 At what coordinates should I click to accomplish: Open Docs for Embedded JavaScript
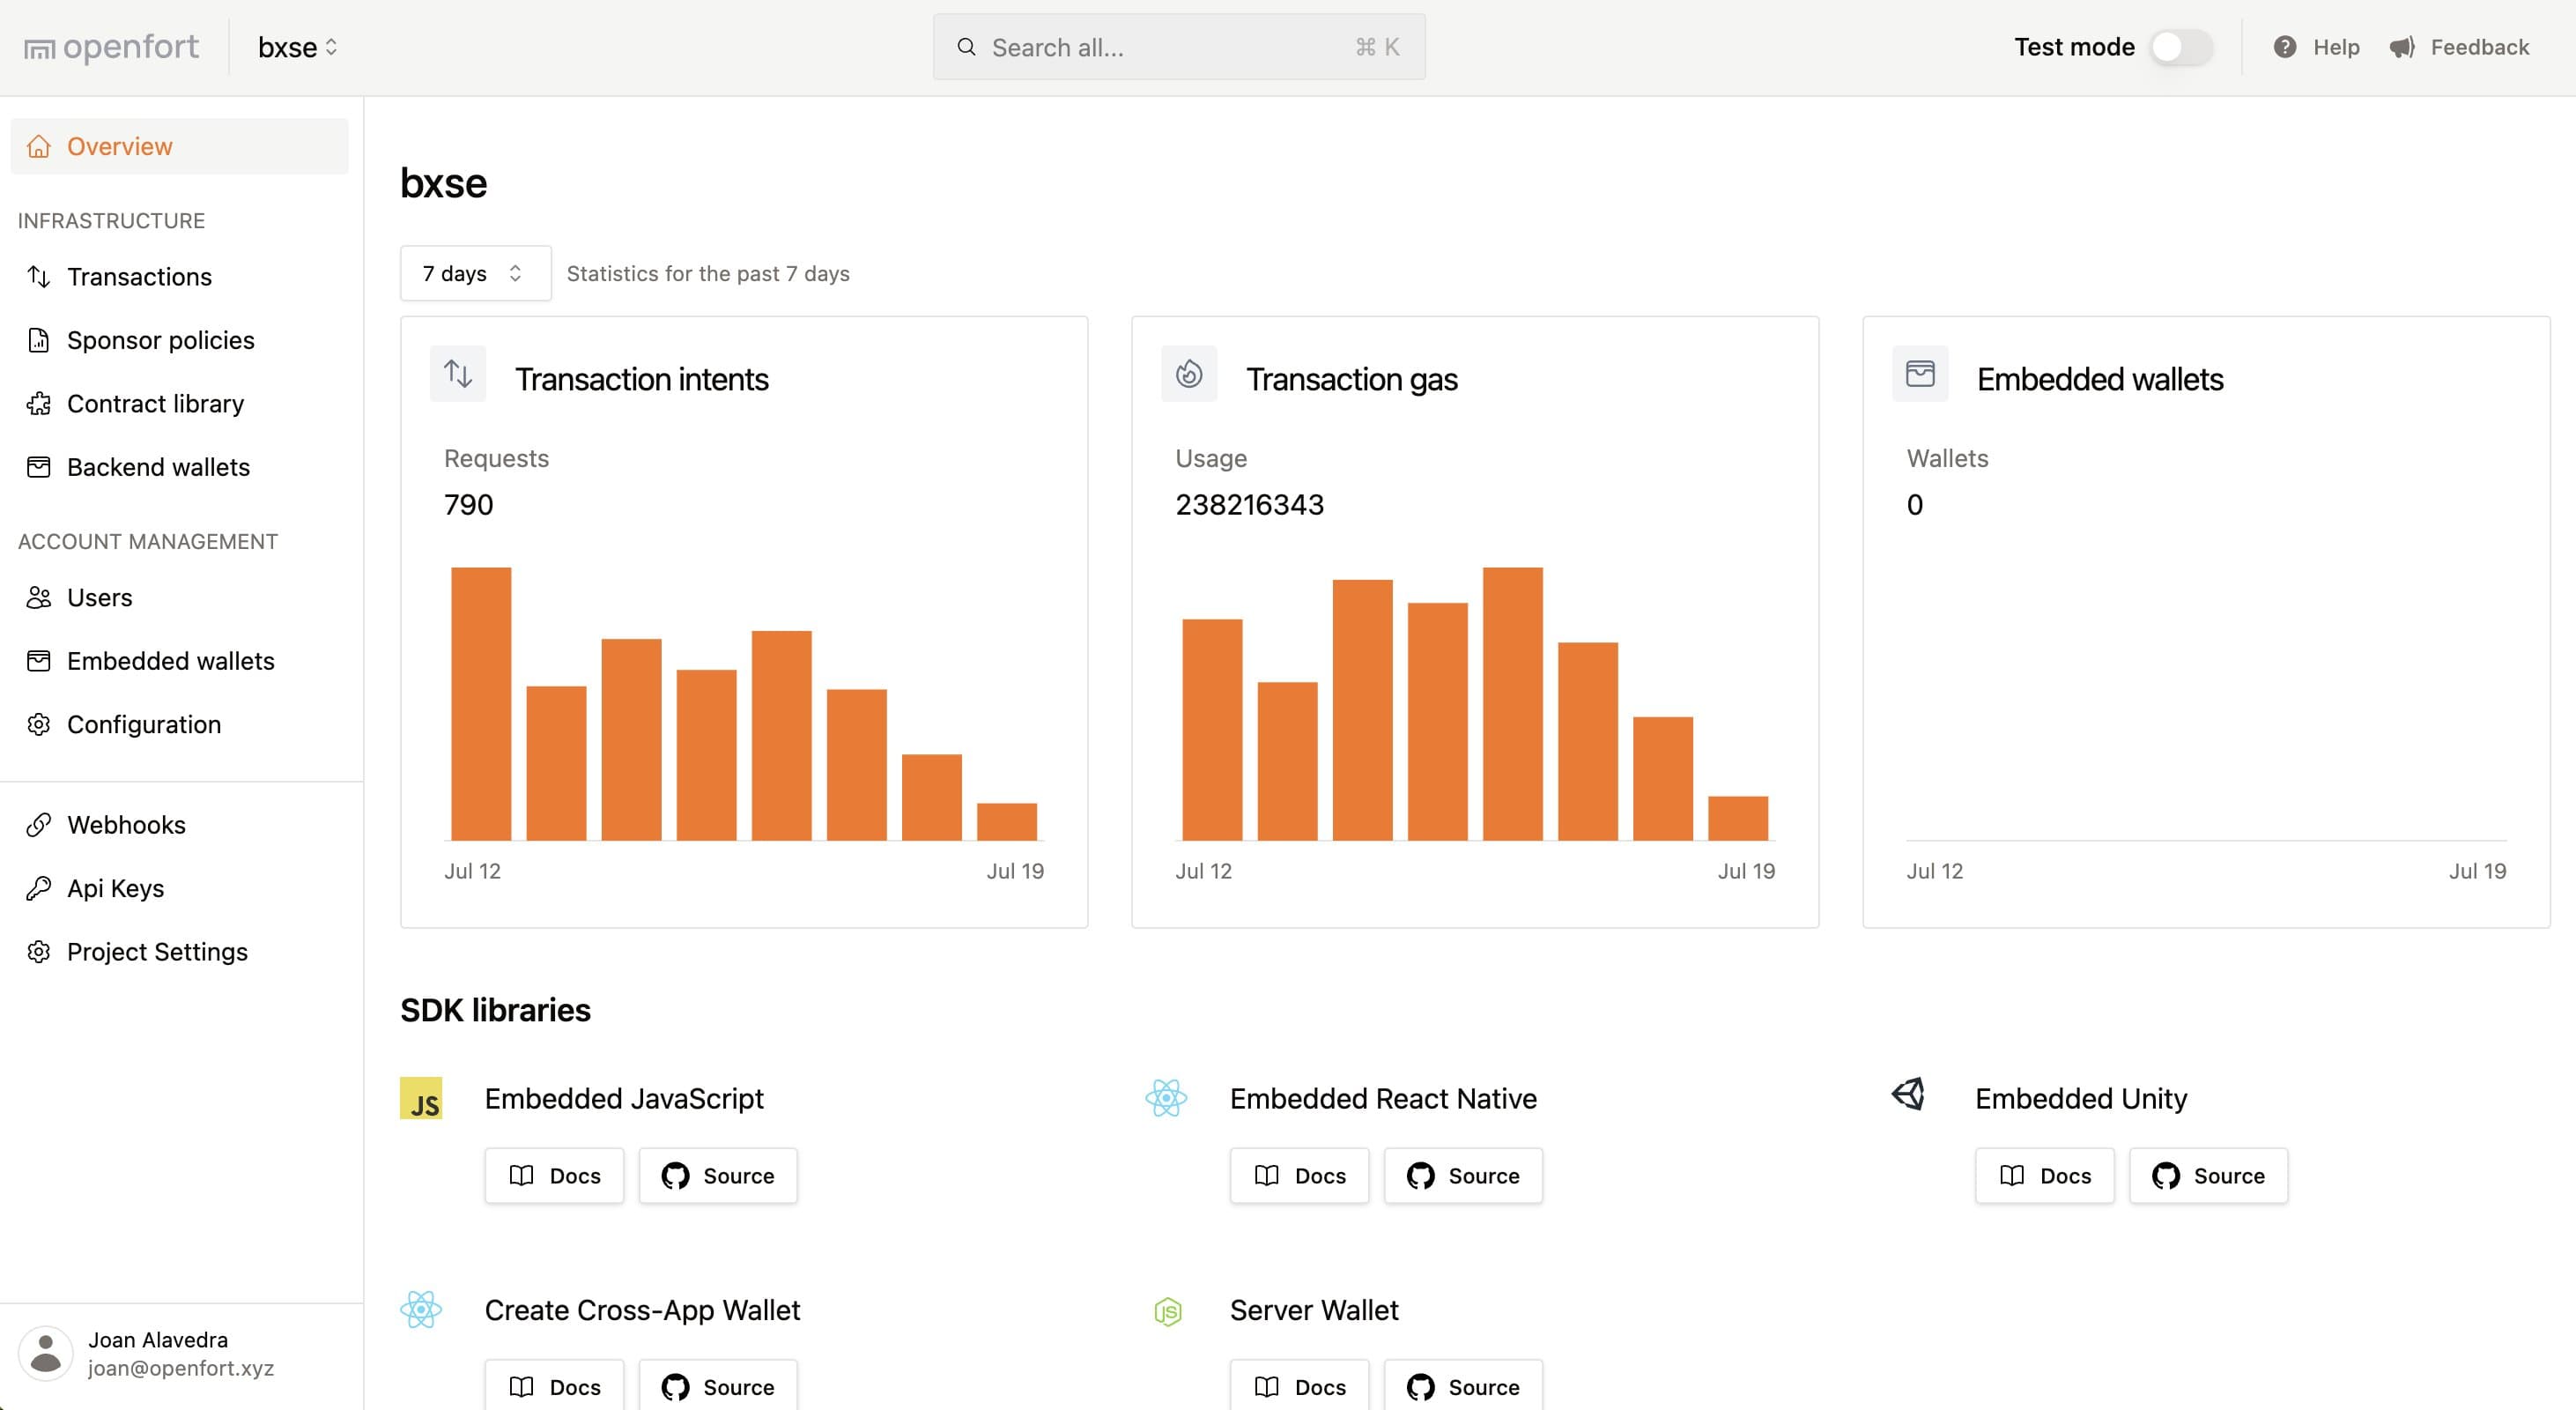(555, 1176)
